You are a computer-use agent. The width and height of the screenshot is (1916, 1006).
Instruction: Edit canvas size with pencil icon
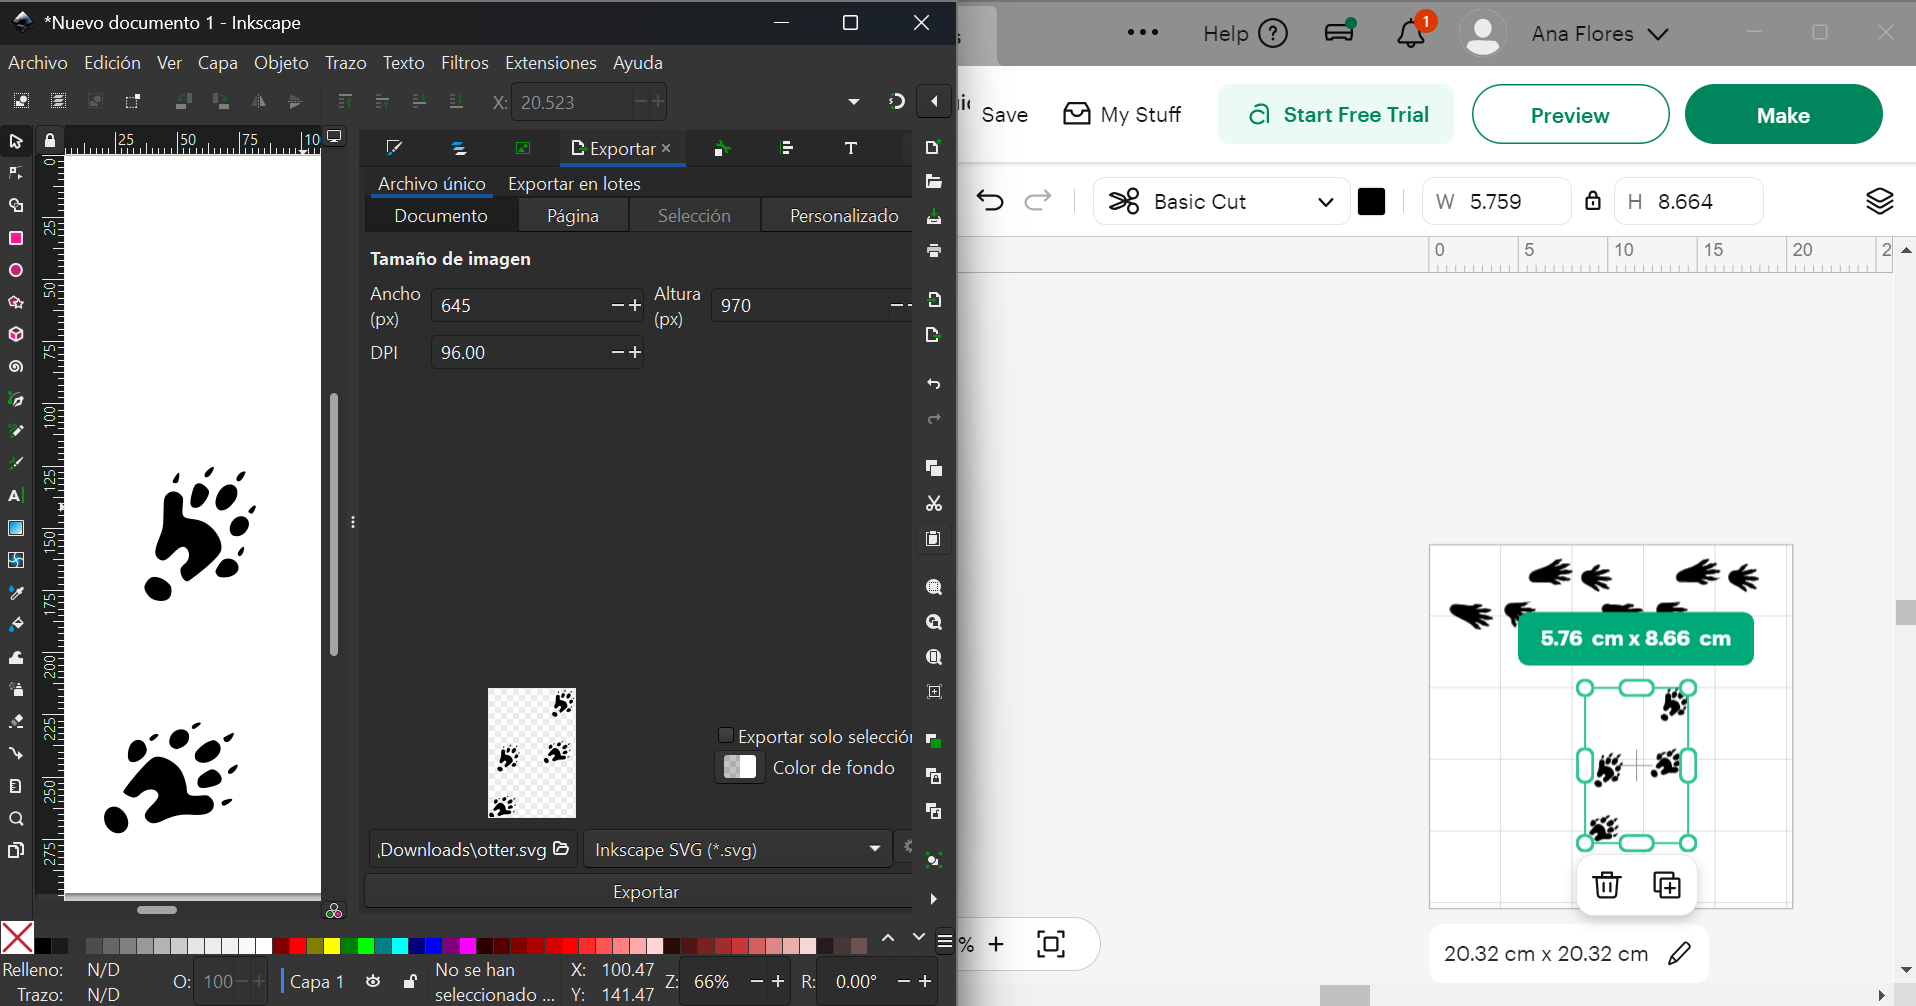pos(1680,953)
